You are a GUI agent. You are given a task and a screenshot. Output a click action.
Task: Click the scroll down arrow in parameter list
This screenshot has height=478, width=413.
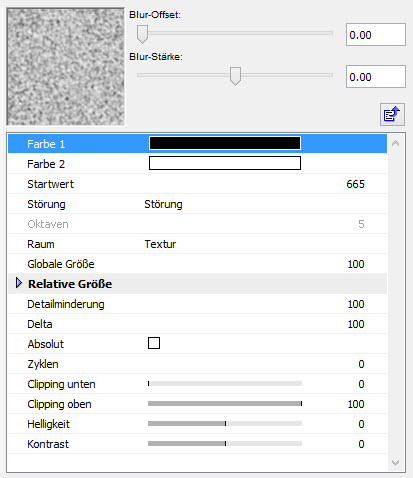[x=396, y=462]
